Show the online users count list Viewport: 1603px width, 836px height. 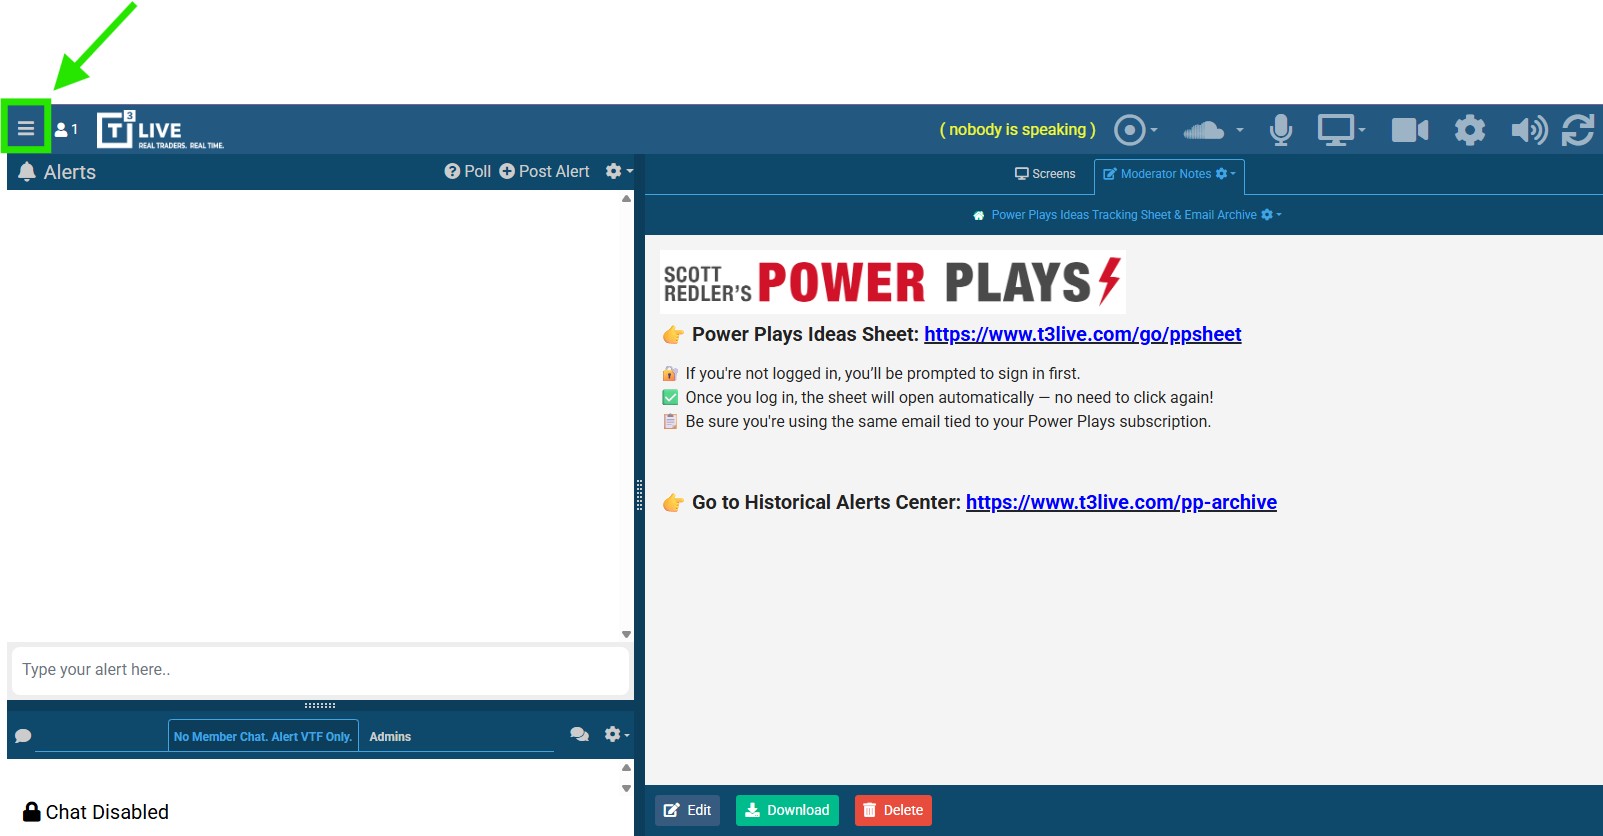point(66,129)
